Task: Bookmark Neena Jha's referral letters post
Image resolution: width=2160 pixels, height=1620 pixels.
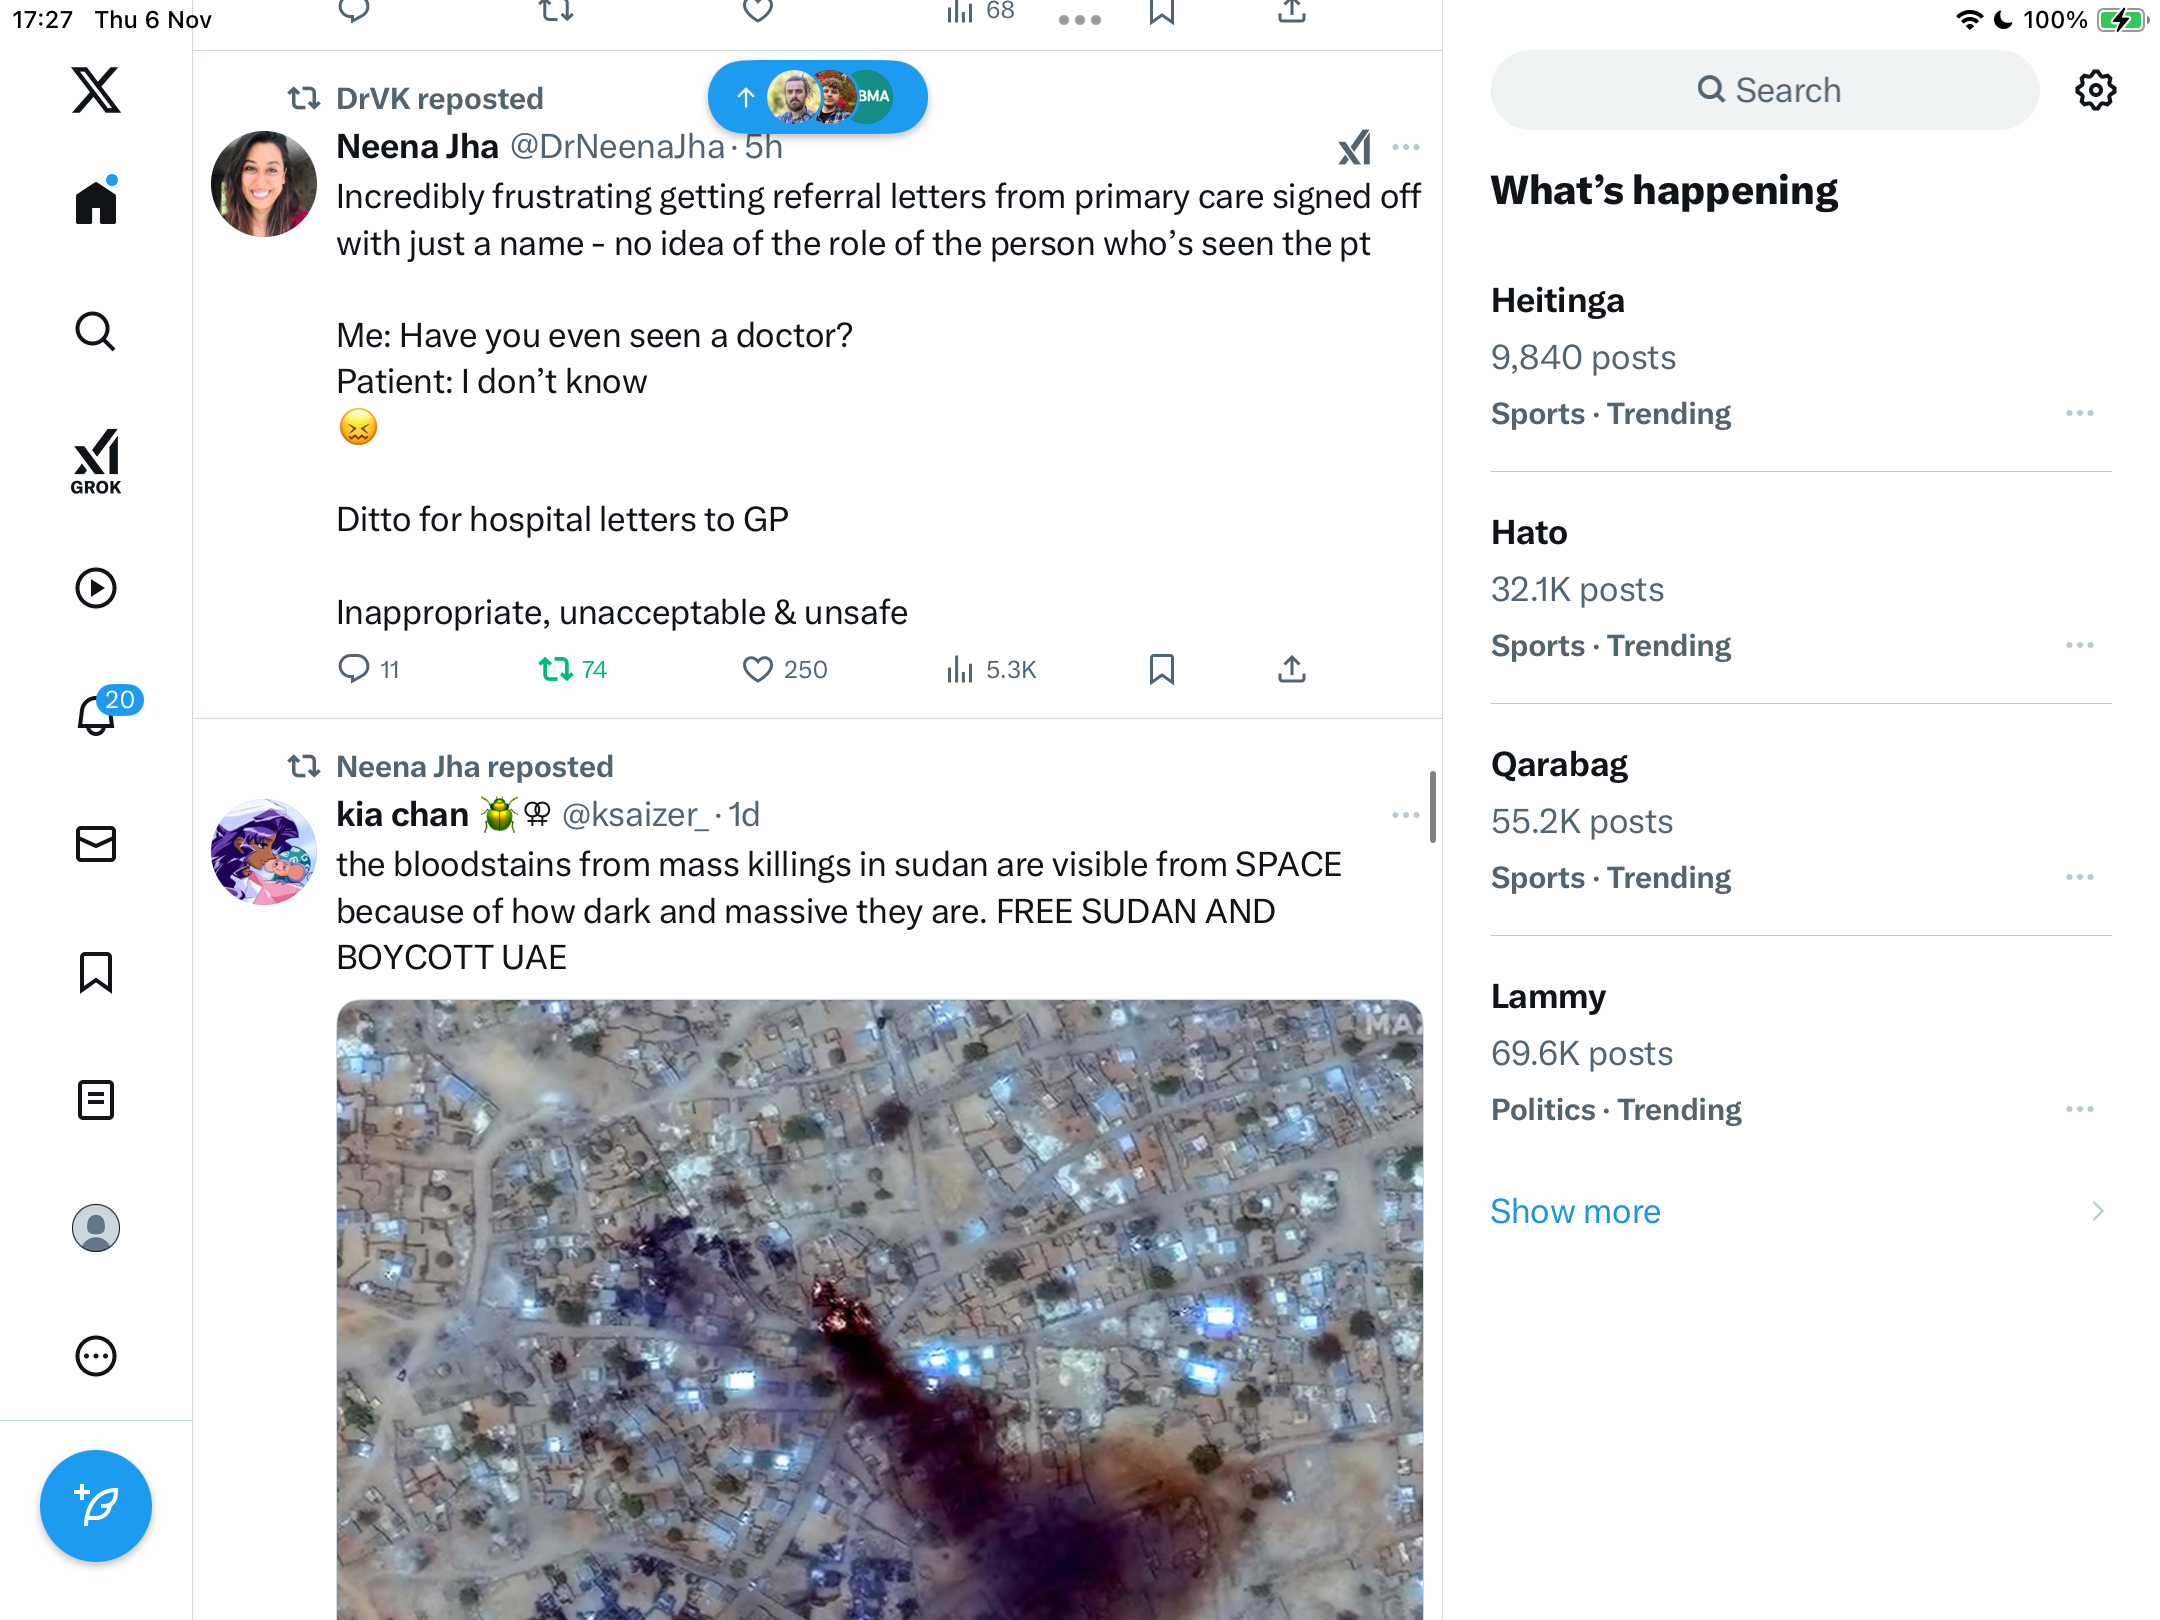Action: pos(1161,669)
